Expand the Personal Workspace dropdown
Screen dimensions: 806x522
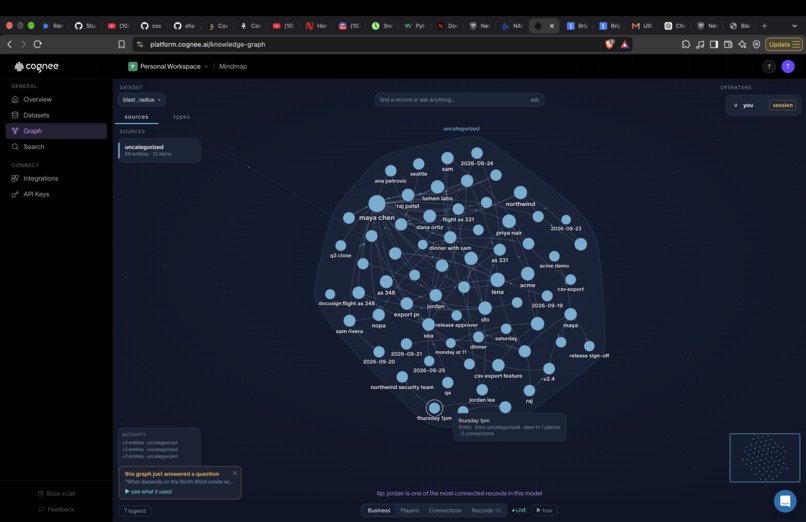click(x=168, y=66)
